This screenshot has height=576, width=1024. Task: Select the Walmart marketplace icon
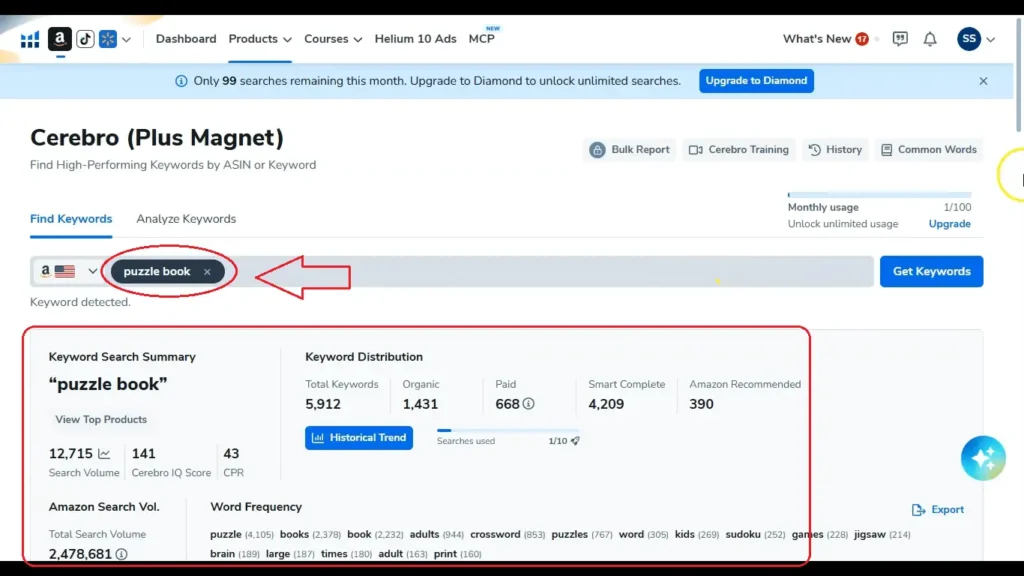pos(108,39)
